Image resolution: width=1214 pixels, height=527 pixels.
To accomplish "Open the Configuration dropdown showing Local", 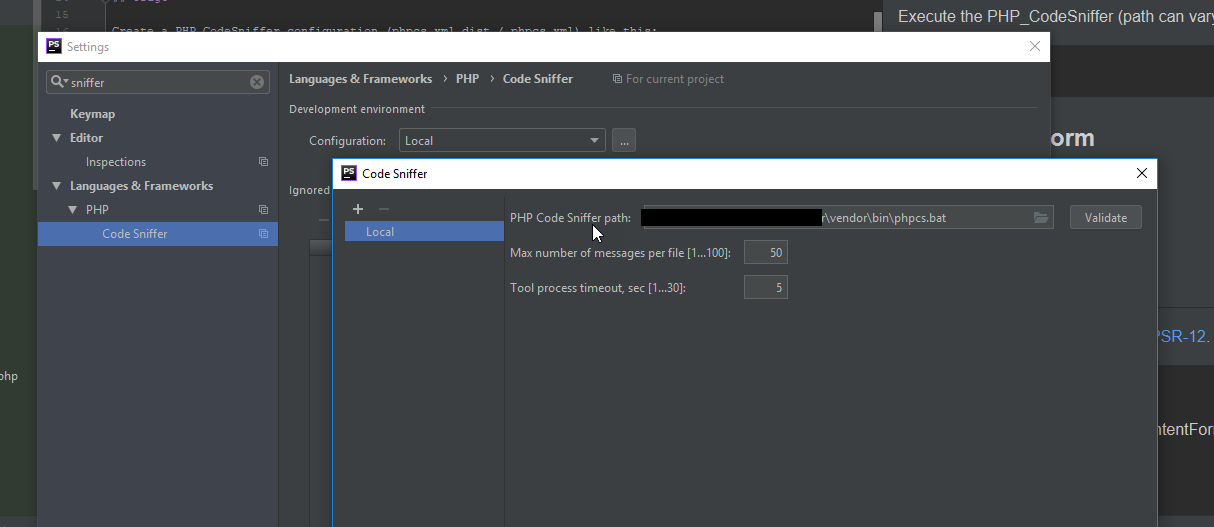I will click(x=502, y=141).
